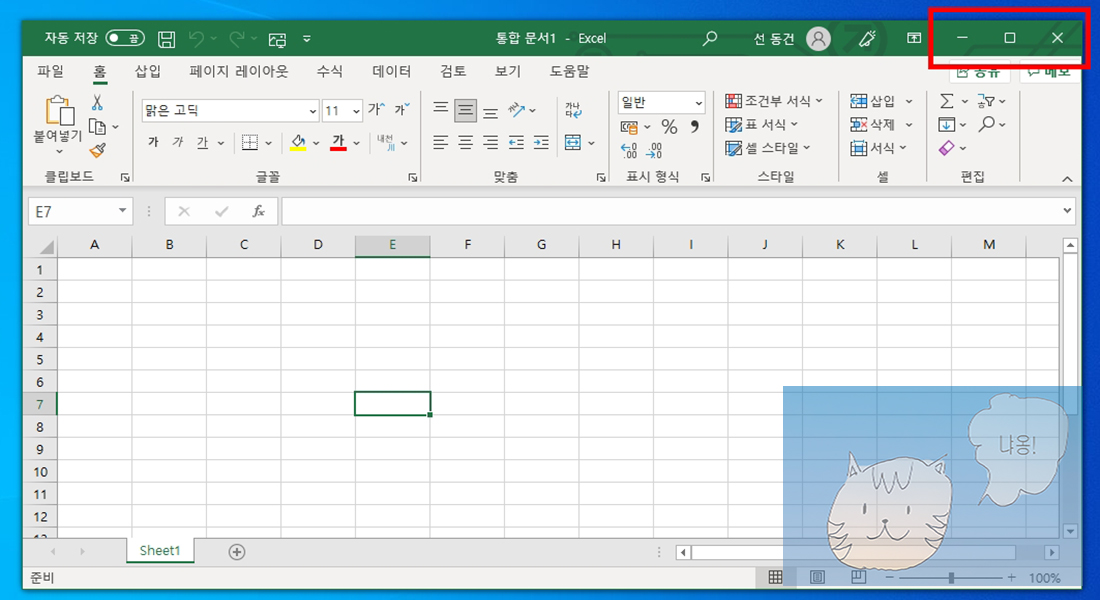Viewport: 1100px width, 600px height.
Task: Click the find and select magnifier
Action: point(987,124)
